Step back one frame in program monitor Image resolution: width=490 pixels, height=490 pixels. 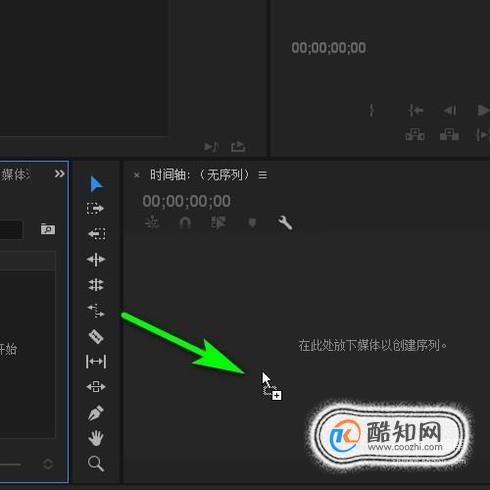(449, 110)
